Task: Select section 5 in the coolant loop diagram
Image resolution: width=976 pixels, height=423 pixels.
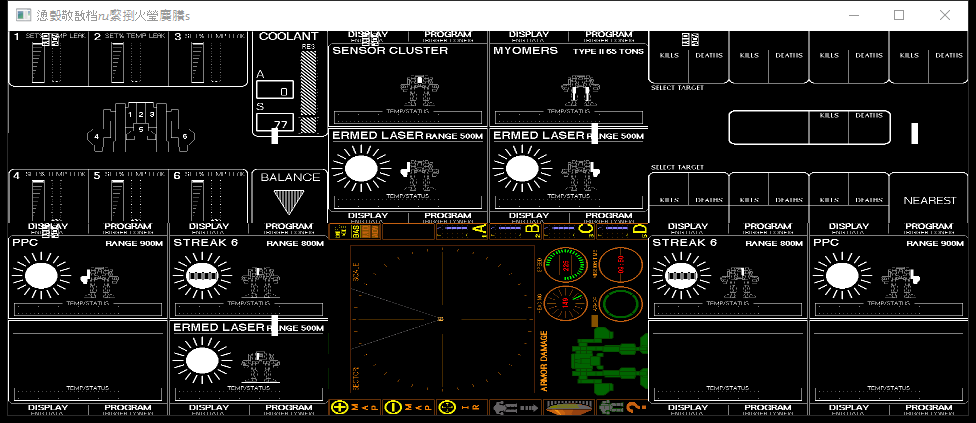Action: [141, 129]
